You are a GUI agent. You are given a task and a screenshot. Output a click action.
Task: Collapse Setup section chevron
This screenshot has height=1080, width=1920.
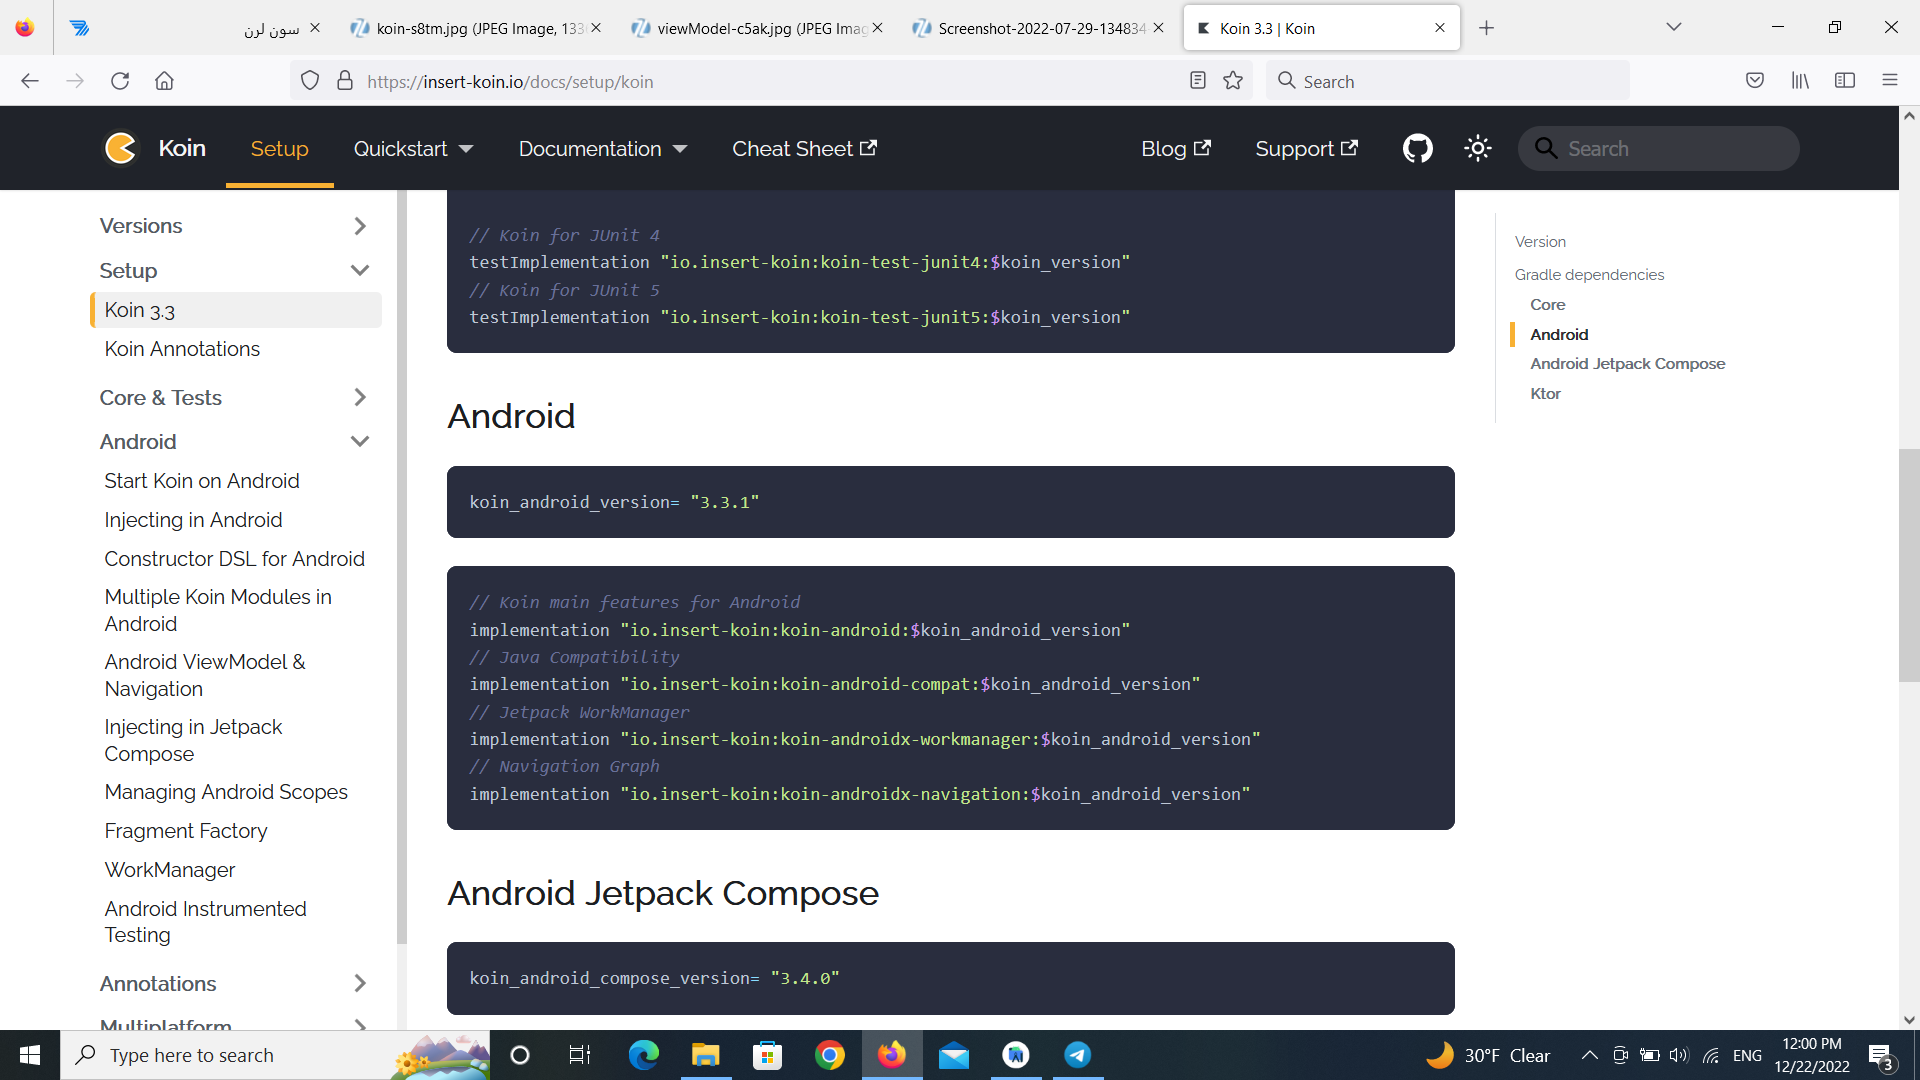(360, 270)
